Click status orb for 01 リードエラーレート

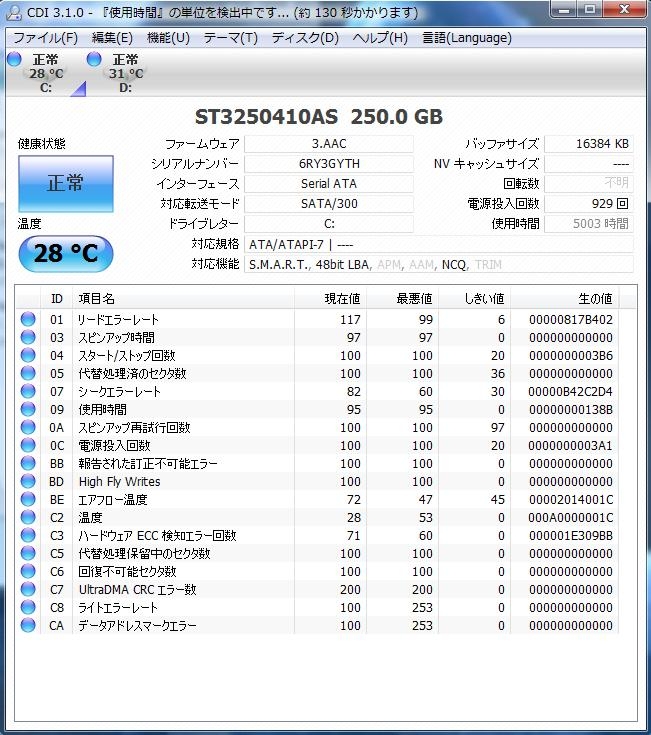(x=28, y=319)
